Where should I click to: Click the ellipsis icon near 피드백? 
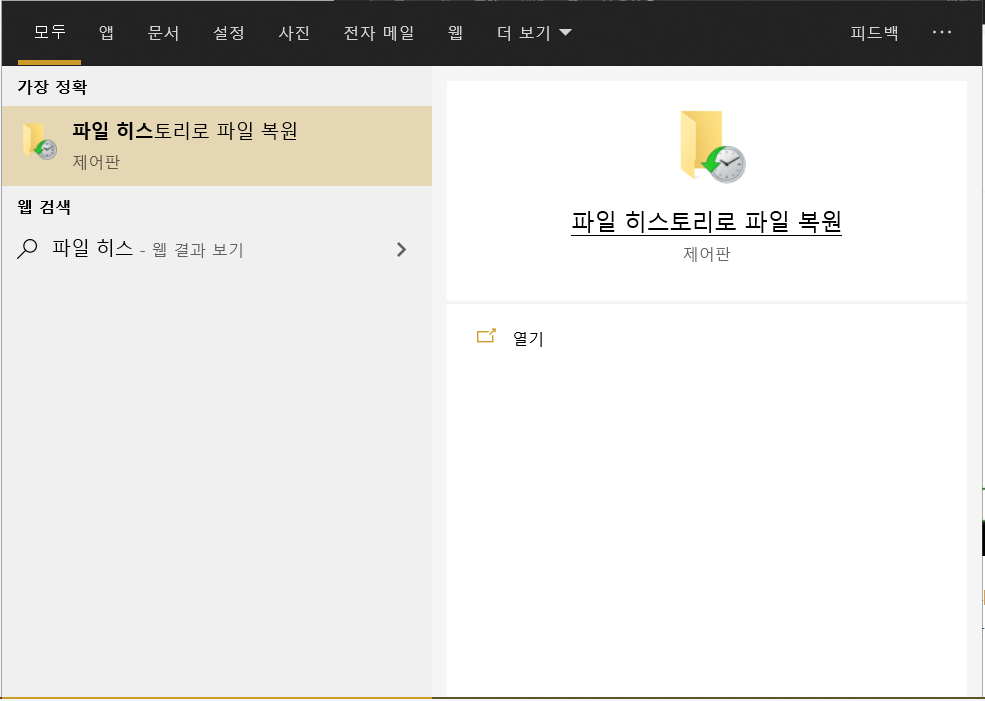pos(941,32)
